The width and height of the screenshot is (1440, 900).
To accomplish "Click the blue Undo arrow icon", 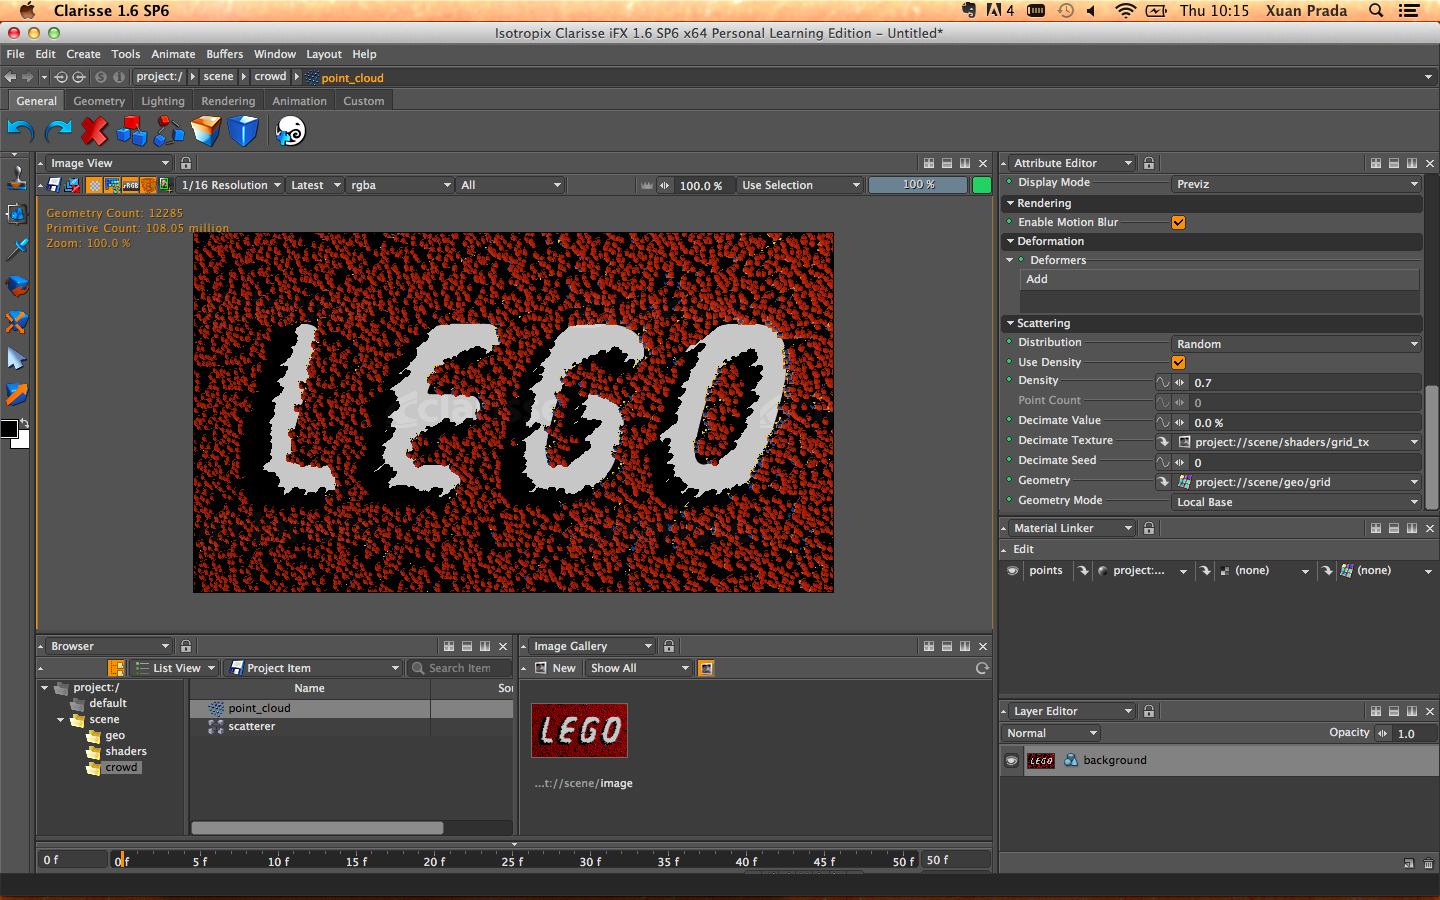I will point(21,131).
